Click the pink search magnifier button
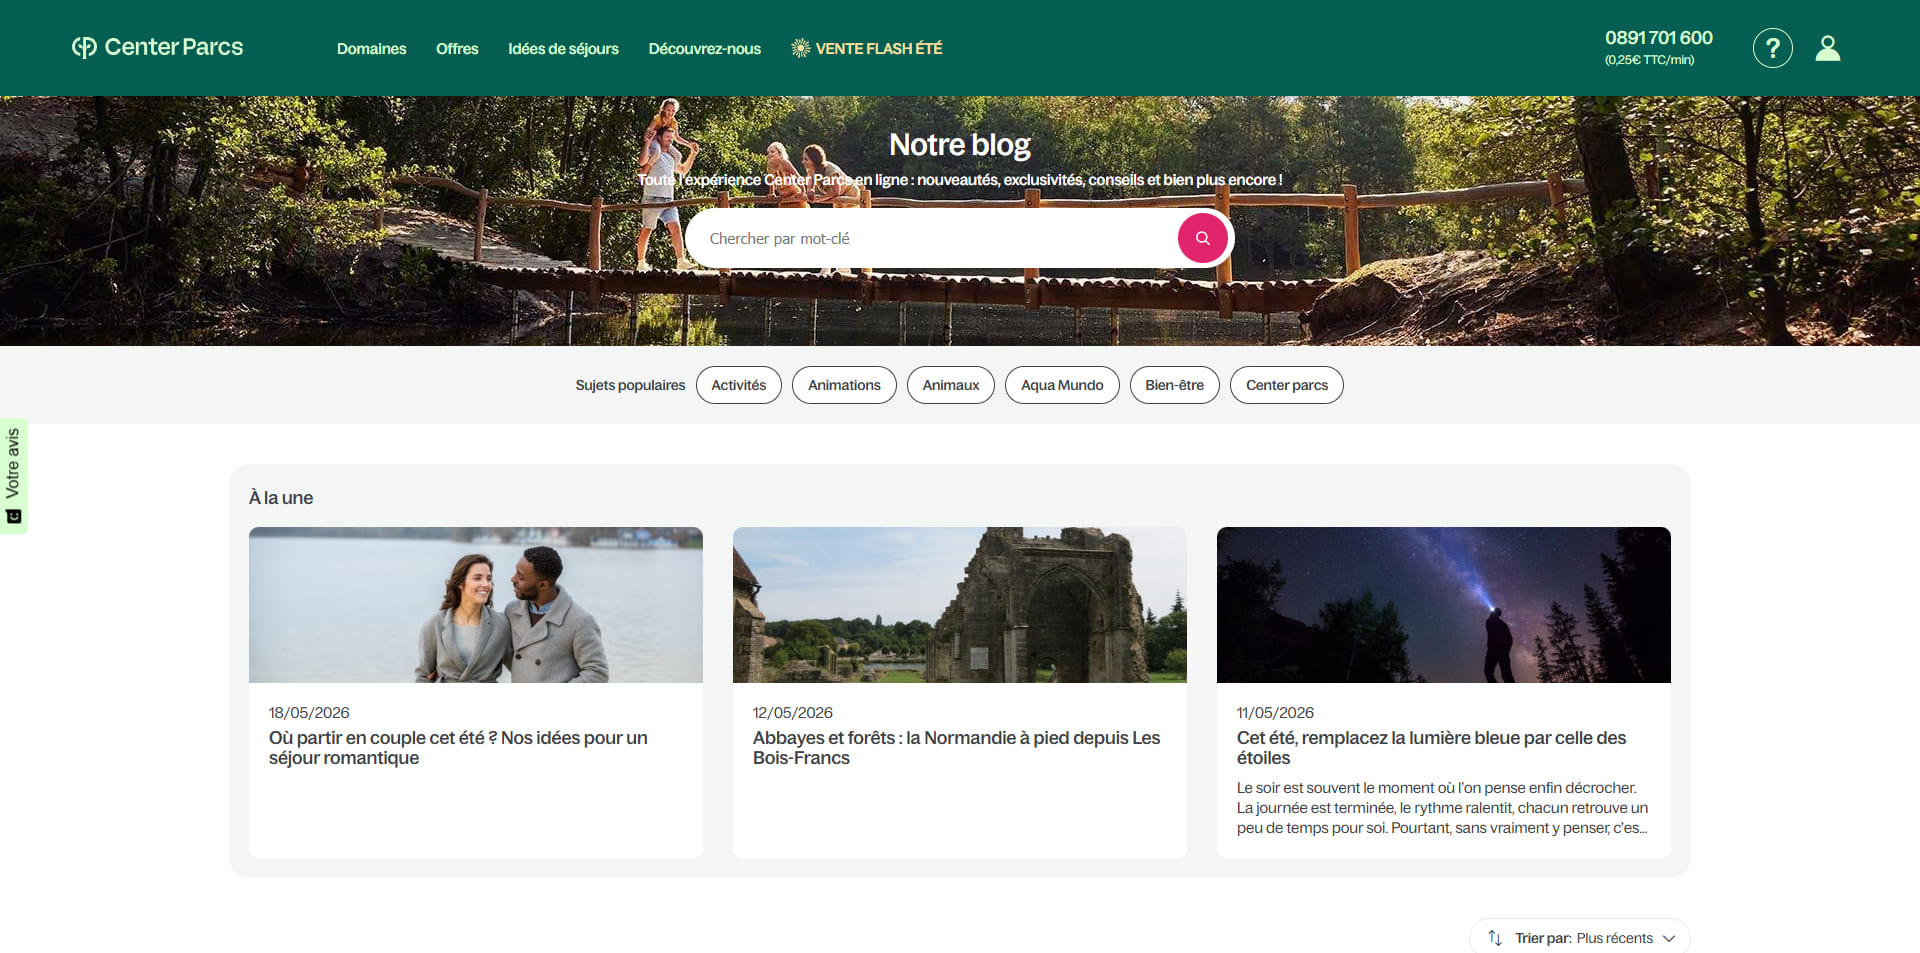Viewport: 1920px width, 953px height. [x=1202, y=238]
